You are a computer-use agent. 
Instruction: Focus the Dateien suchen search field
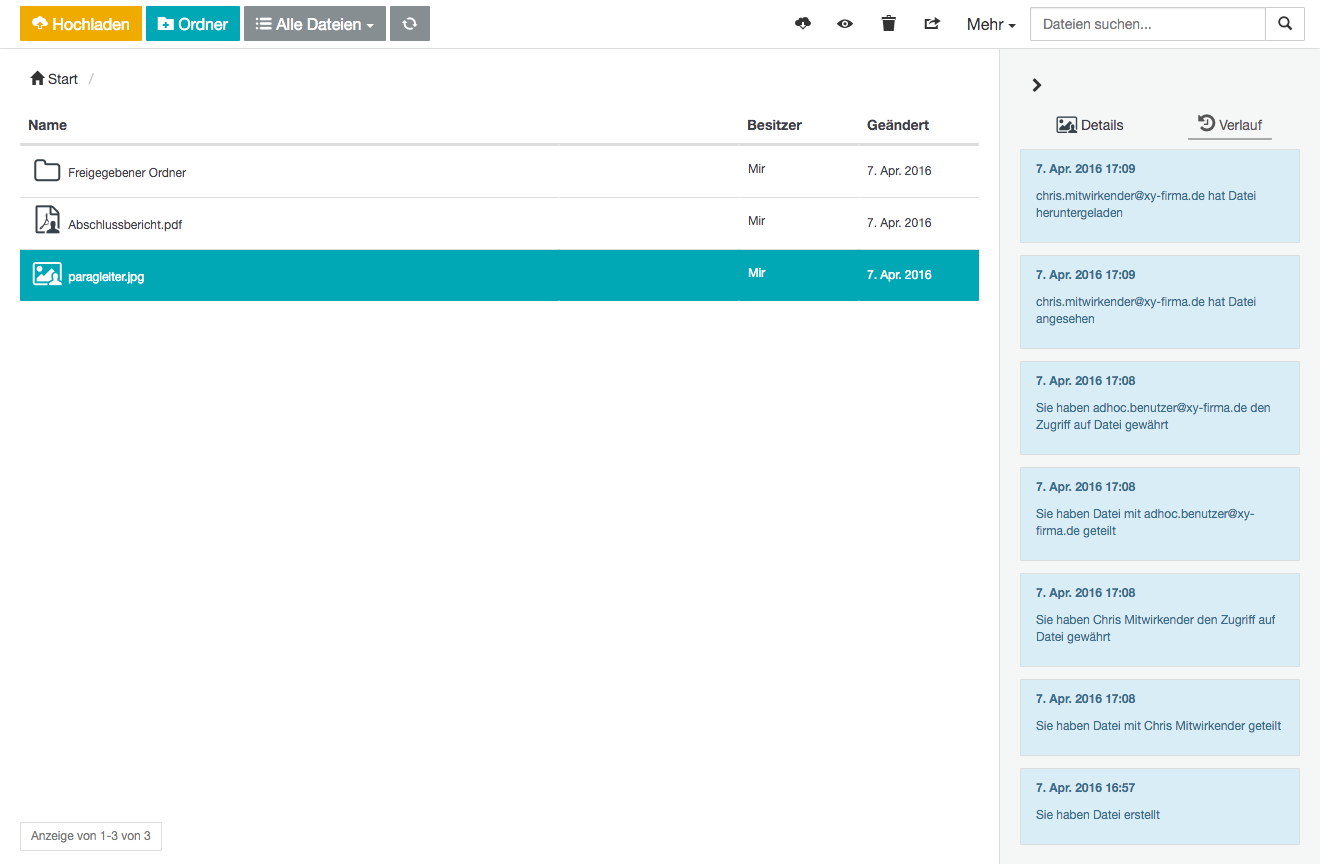(1148, 24)
